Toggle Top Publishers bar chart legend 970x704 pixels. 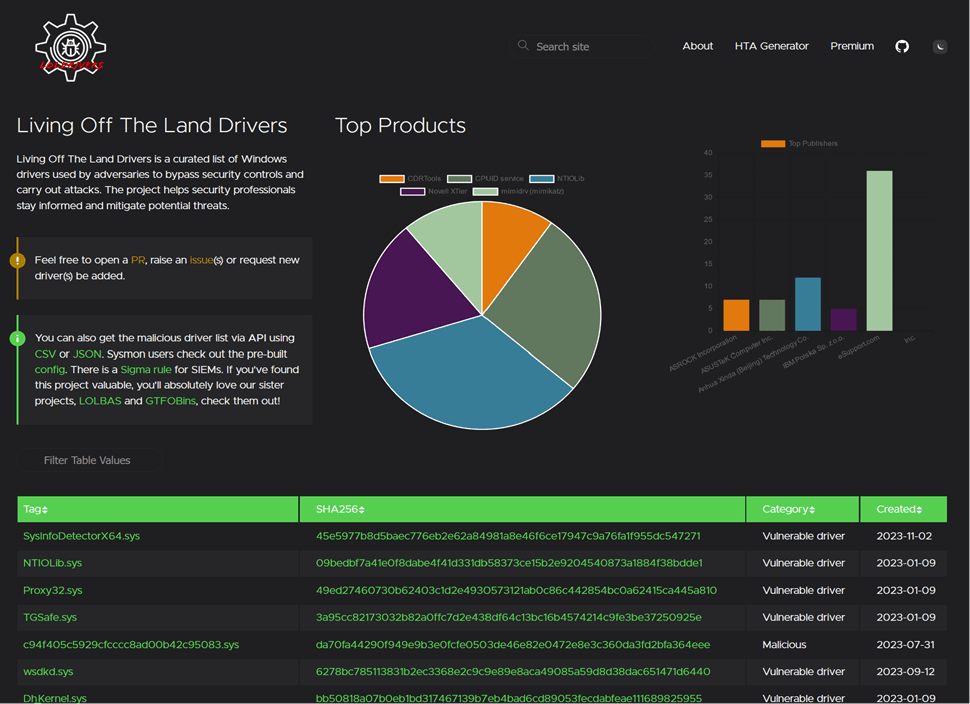[799, 144]
